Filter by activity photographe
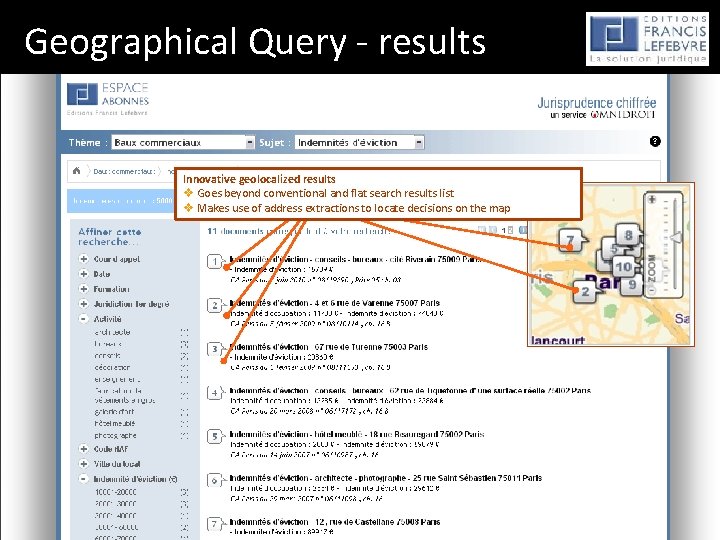 click(115, 435)
